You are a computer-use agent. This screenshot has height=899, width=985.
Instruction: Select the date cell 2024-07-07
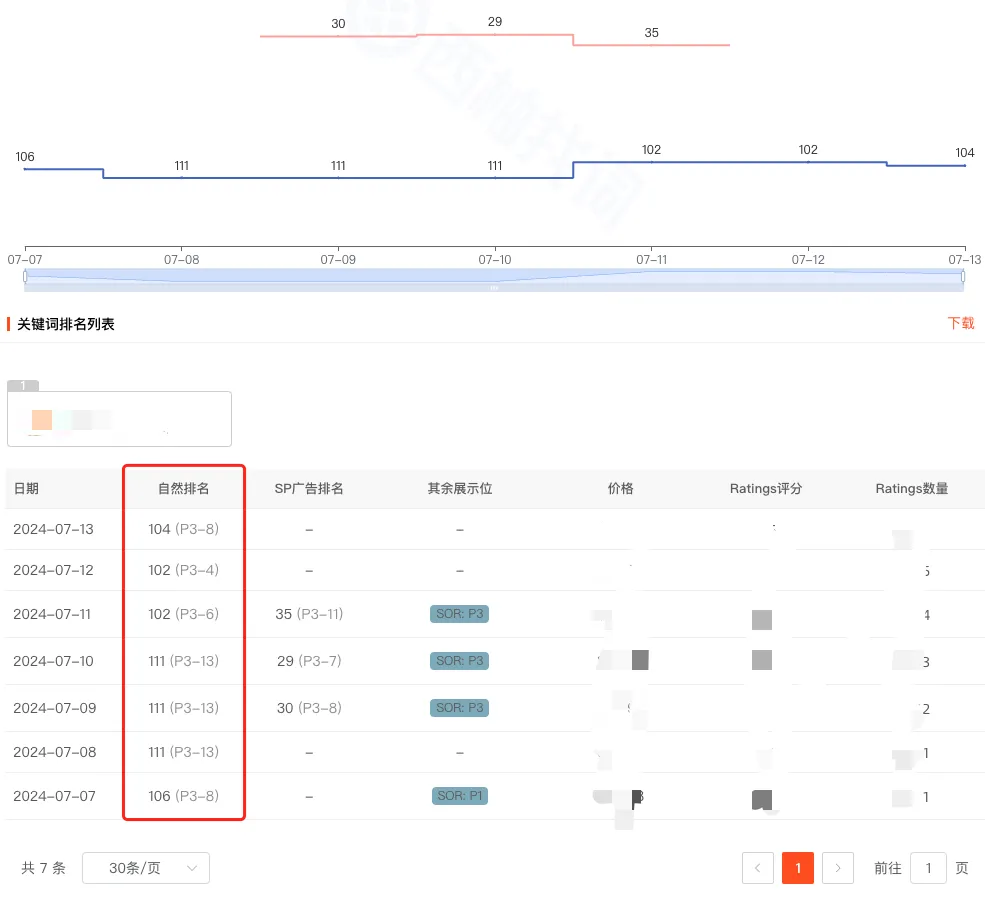pyautogui.click(x=55, y=796)
